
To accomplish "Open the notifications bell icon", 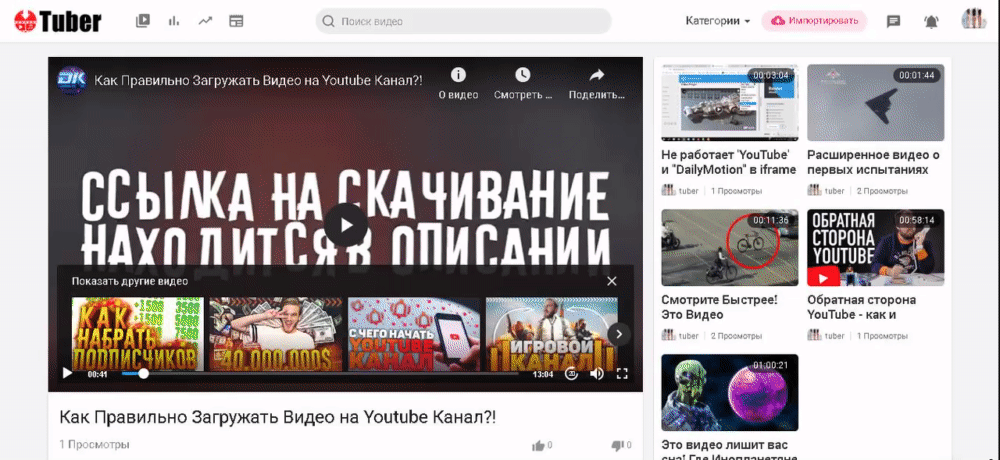I will pos(931,21).
